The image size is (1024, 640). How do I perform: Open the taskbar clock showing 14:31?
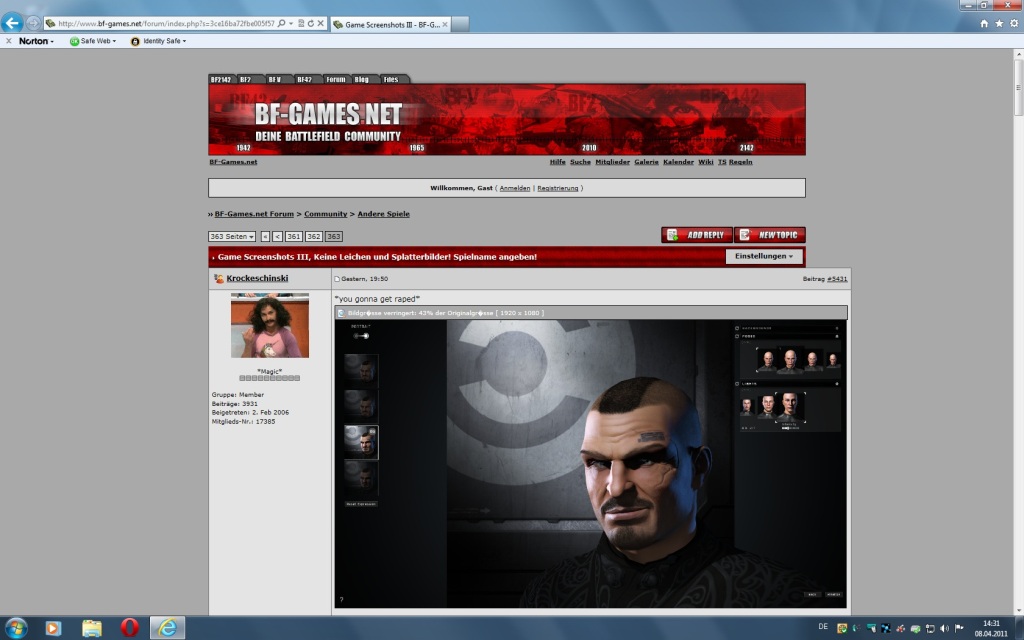point(991,628)
